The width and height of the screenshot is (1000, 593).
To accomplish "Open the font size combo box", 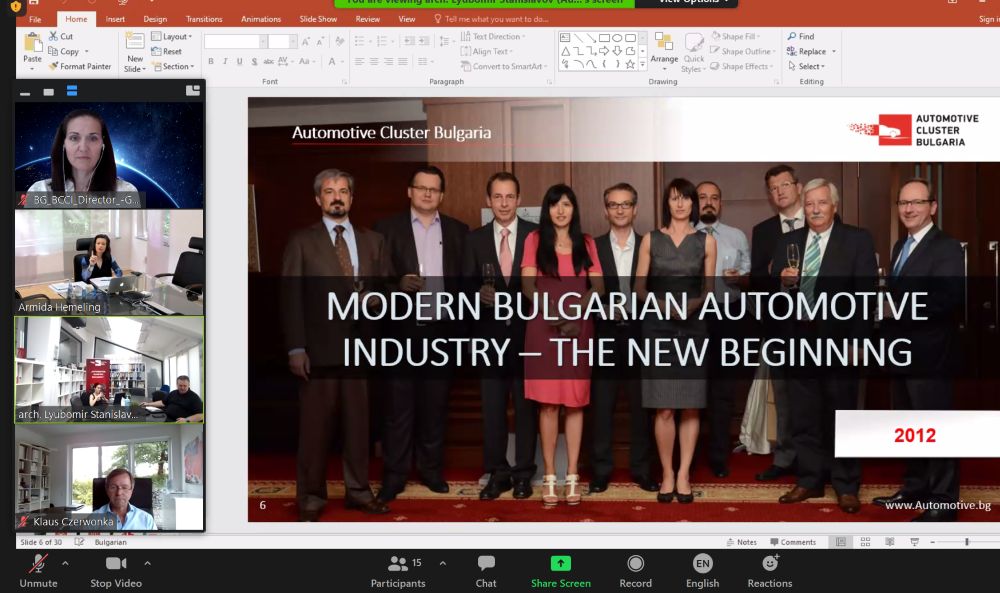I will point(283,42).
